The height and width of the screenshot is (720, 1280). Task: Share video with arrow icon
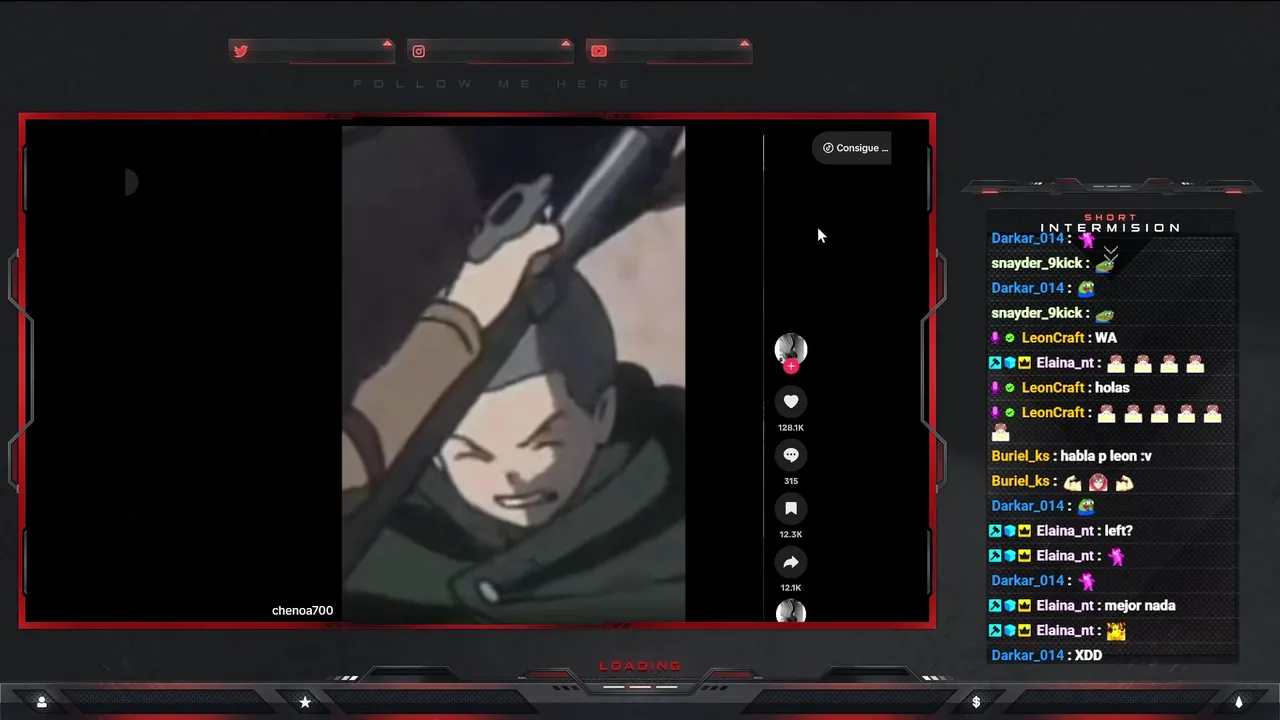(791, 562)
